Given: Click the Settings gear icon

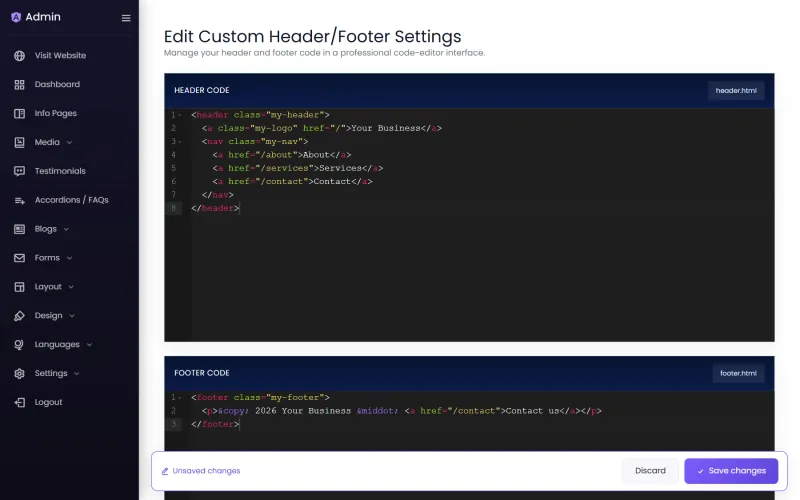Looking at the screenshot, I should (x=19, y=373).
